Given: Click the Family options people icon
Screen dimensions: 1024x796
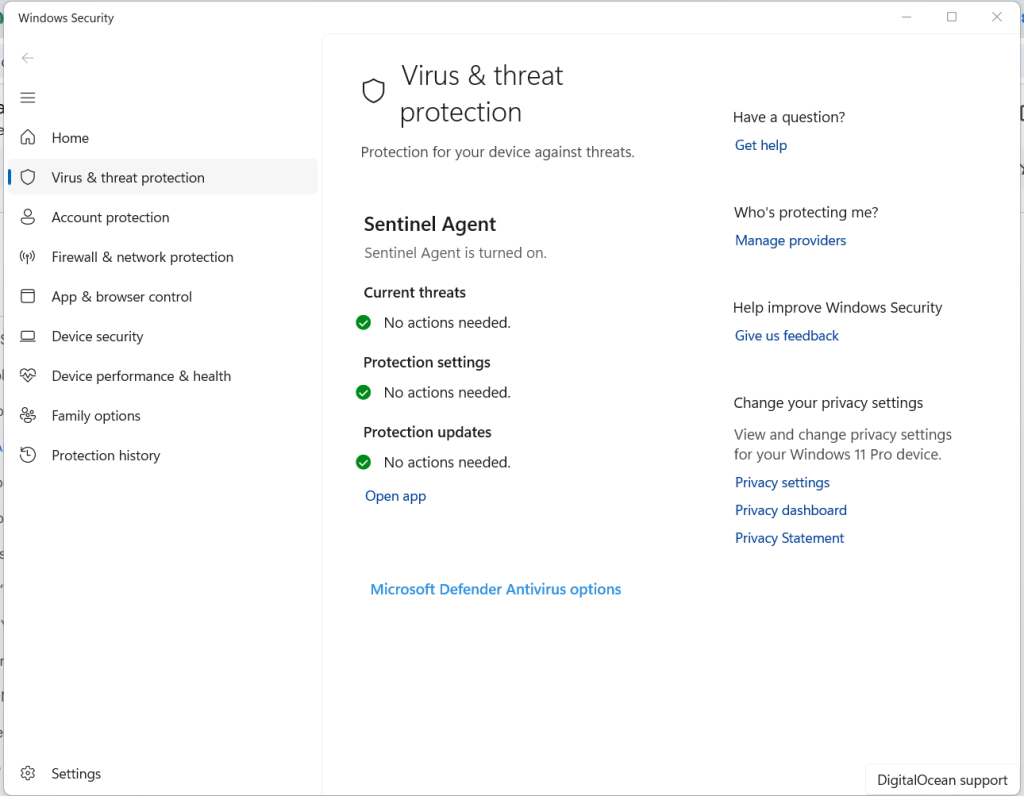Looking at the screenshot, I should point(27,415).
